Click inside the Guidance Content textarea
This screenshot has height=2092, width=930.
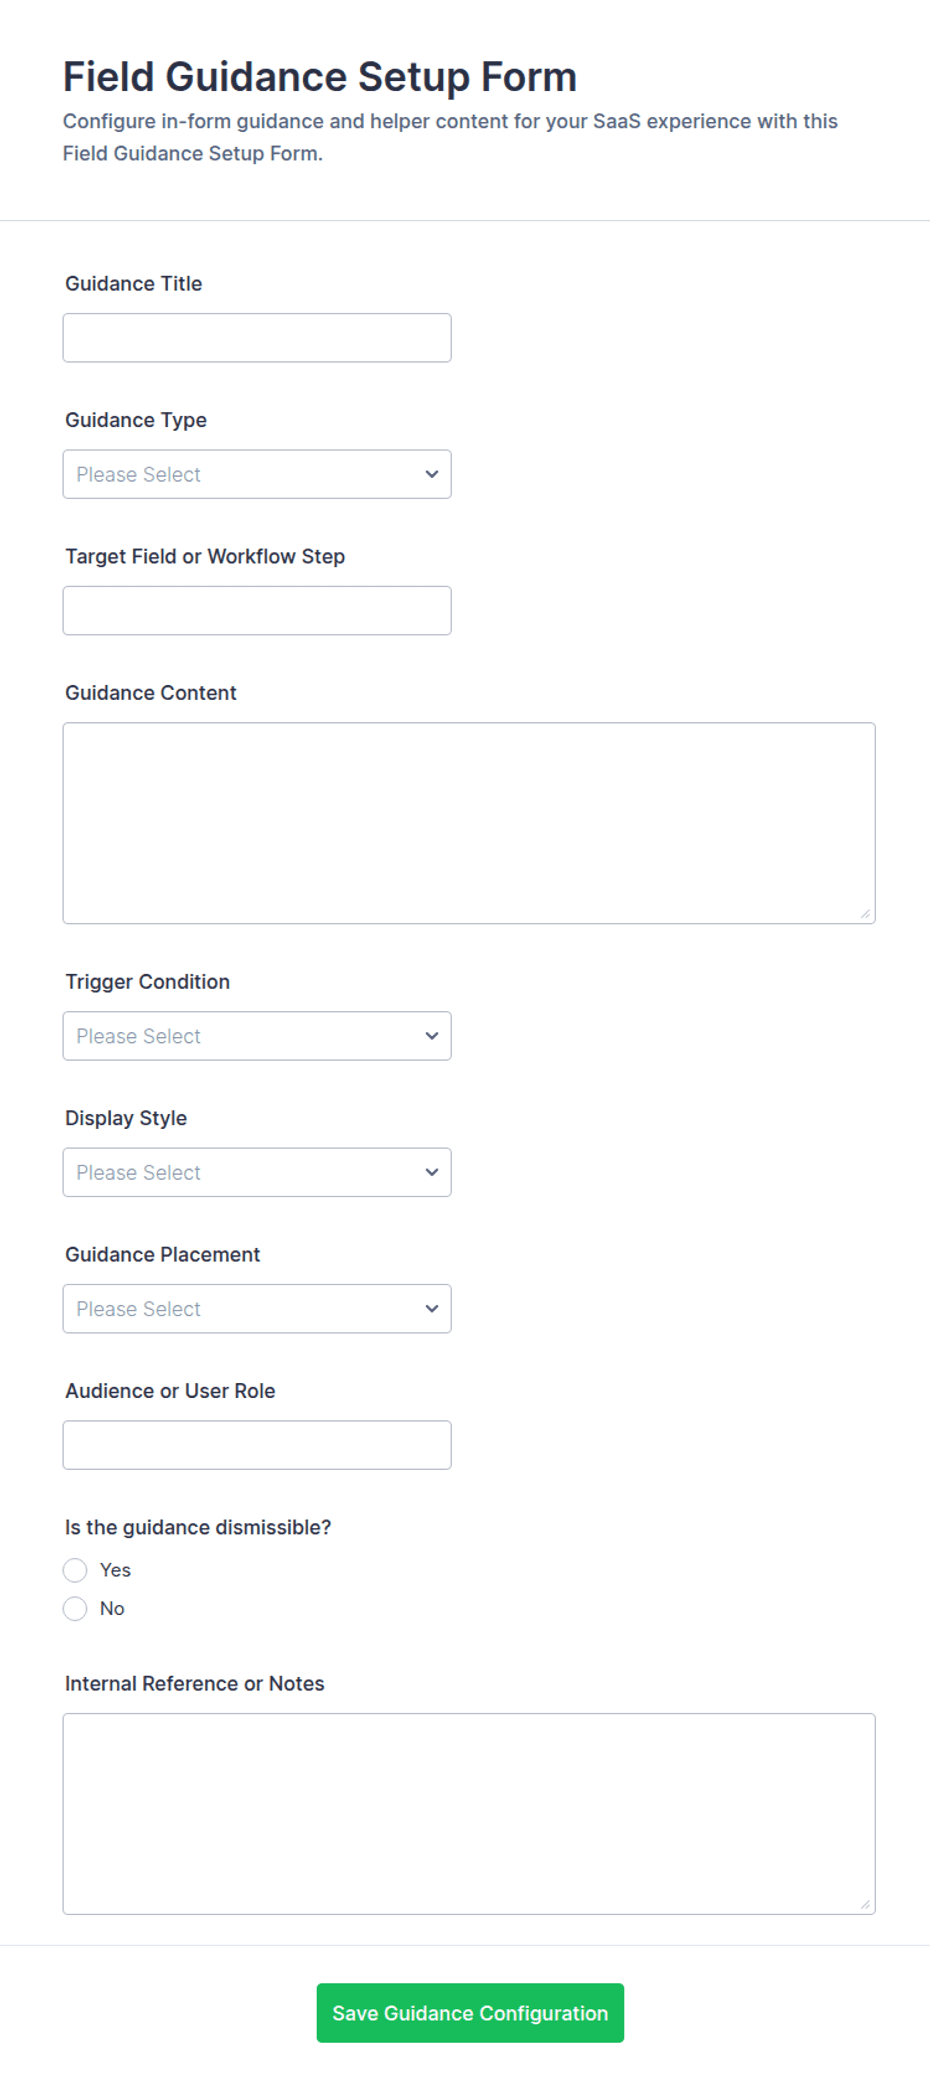click(469, 823)
